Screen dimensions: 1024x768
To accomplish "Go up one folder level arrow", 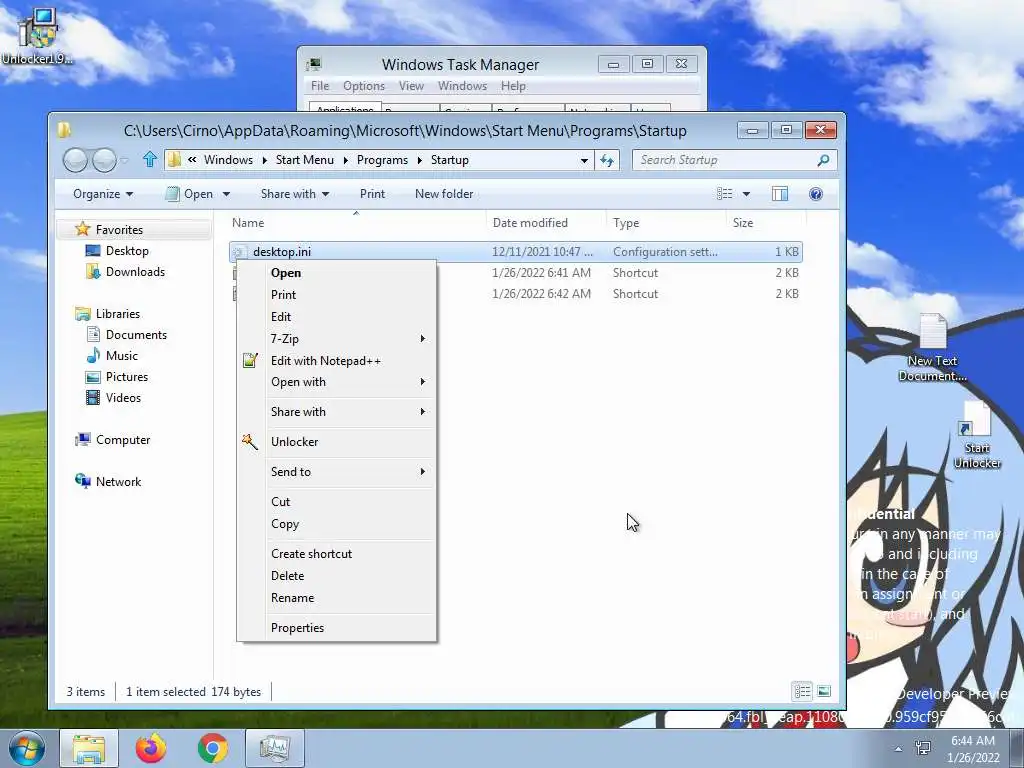I will 150,159.
